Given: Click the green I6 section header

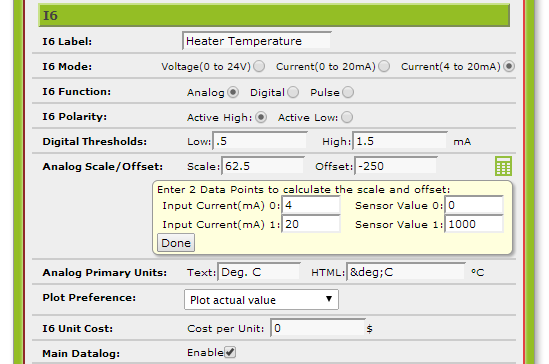Looking at the screenshot, I should click(274, 15).
